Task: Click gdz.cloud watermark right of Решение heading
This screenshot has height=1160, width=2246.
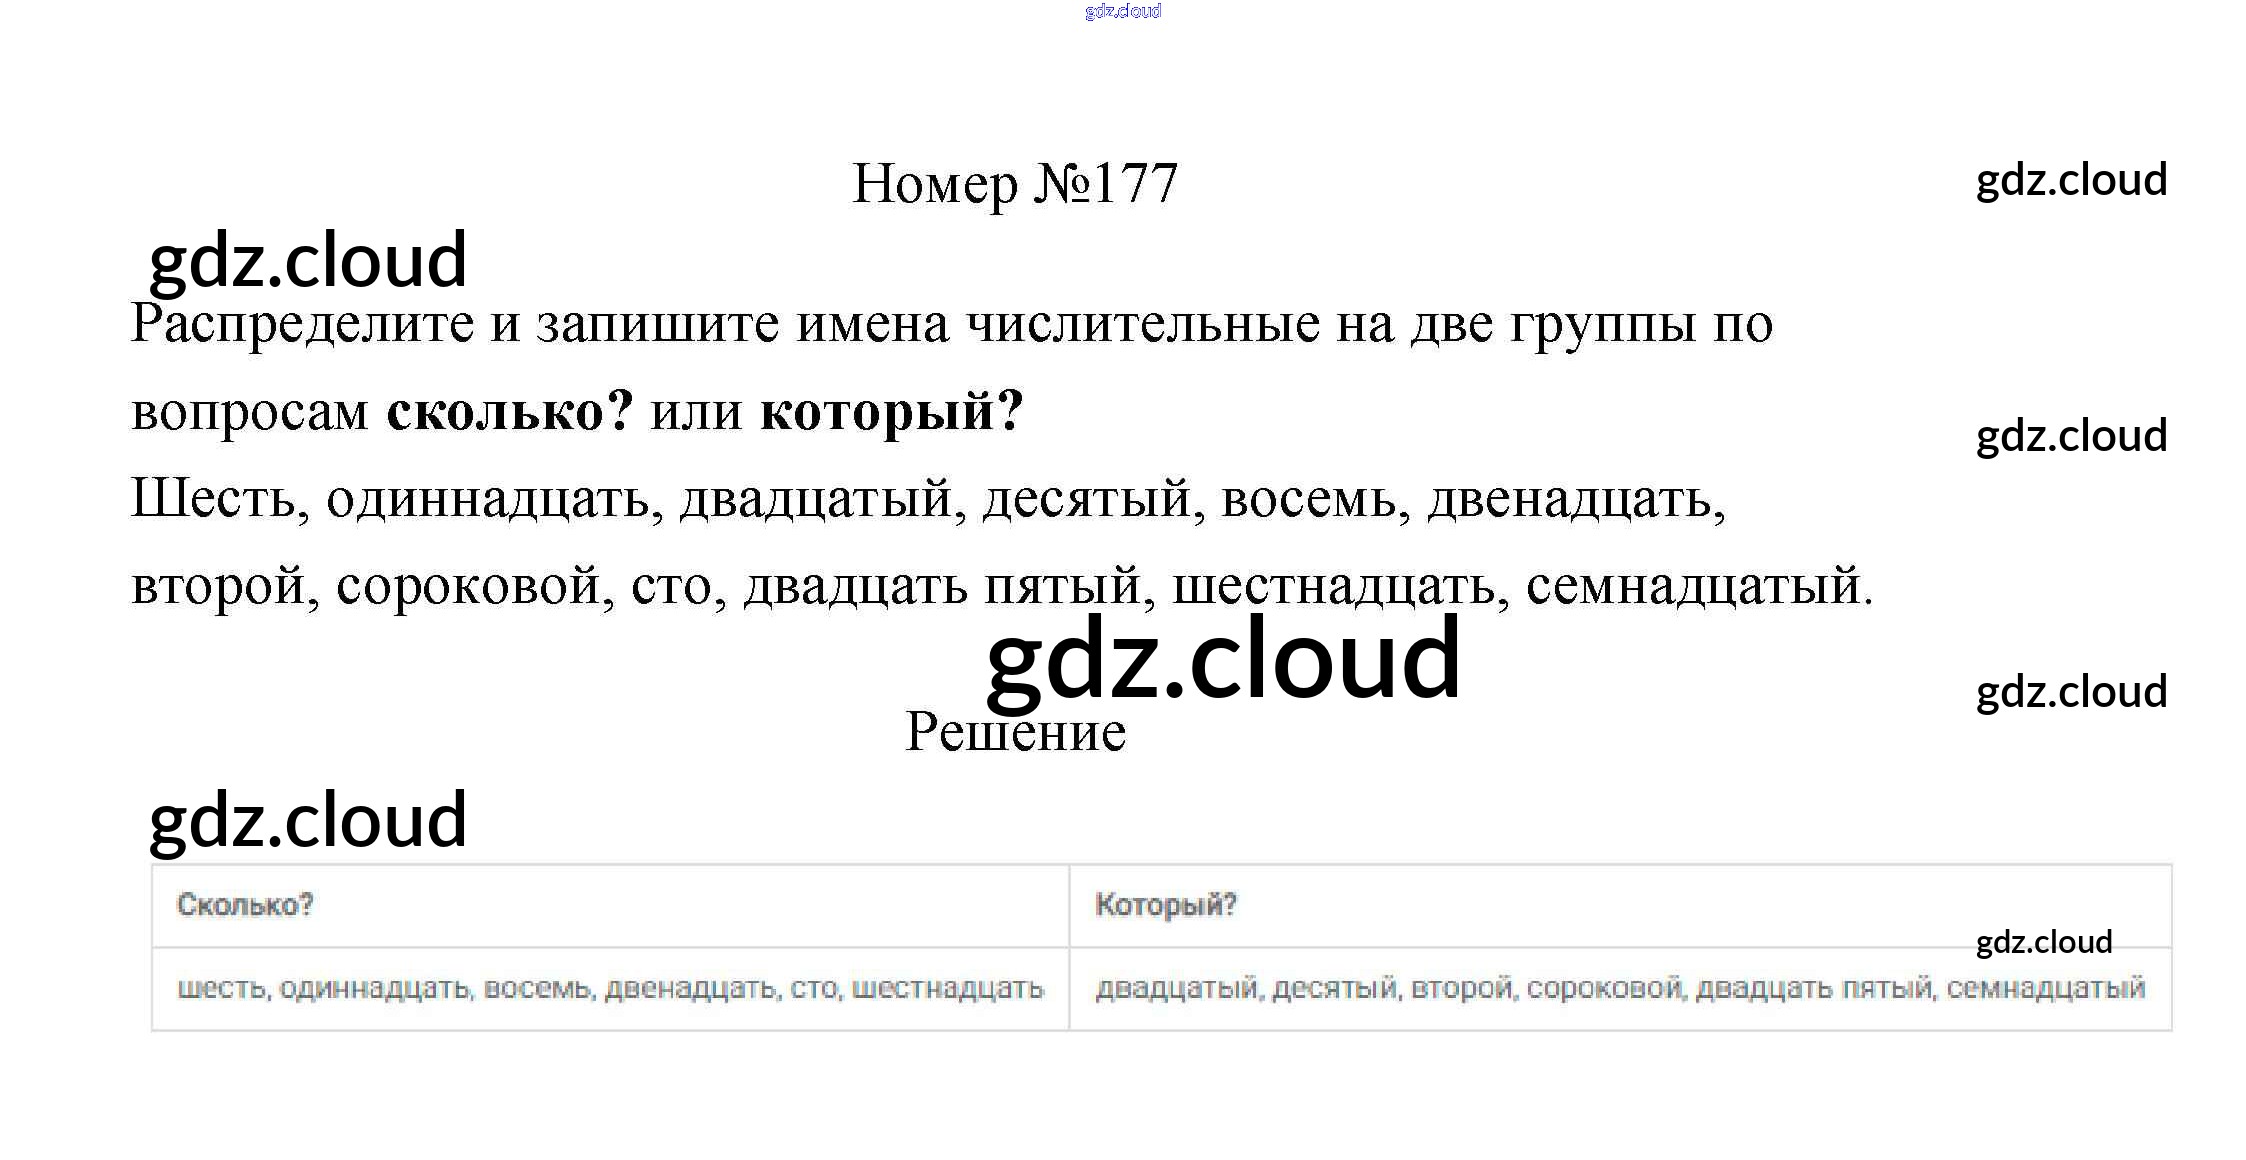Action: tap(2071, 692)
